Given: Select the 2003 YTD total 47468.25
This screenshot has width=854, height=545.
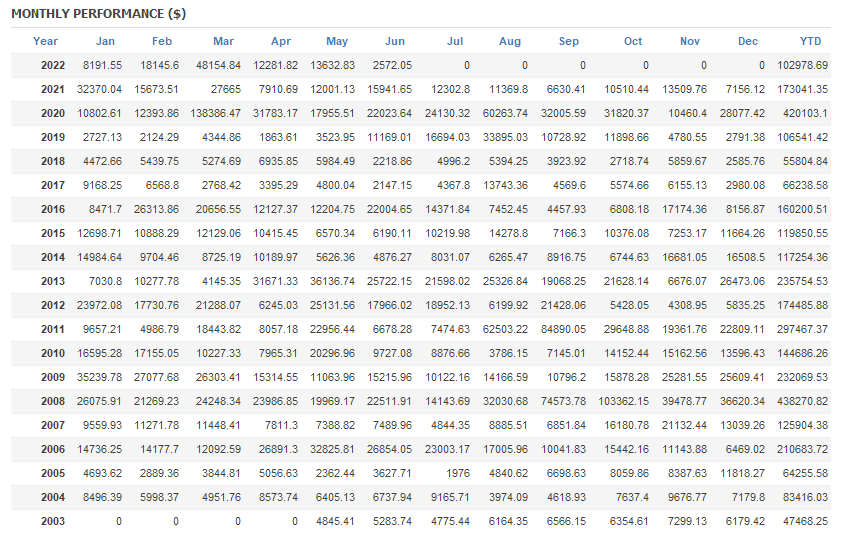Looking at the screenshot, I should [x=803, y=521].
